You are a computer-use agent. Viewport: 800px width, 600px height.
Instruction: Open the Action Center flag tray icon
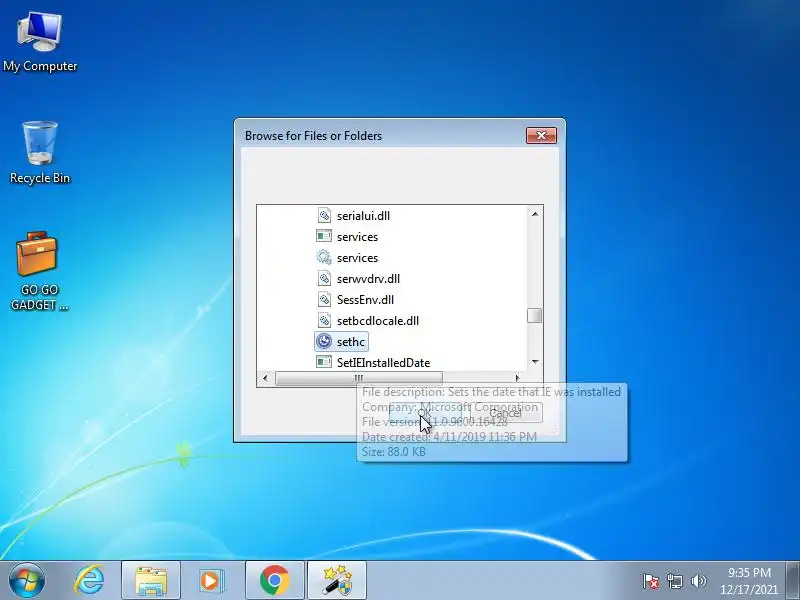point(651,581)
